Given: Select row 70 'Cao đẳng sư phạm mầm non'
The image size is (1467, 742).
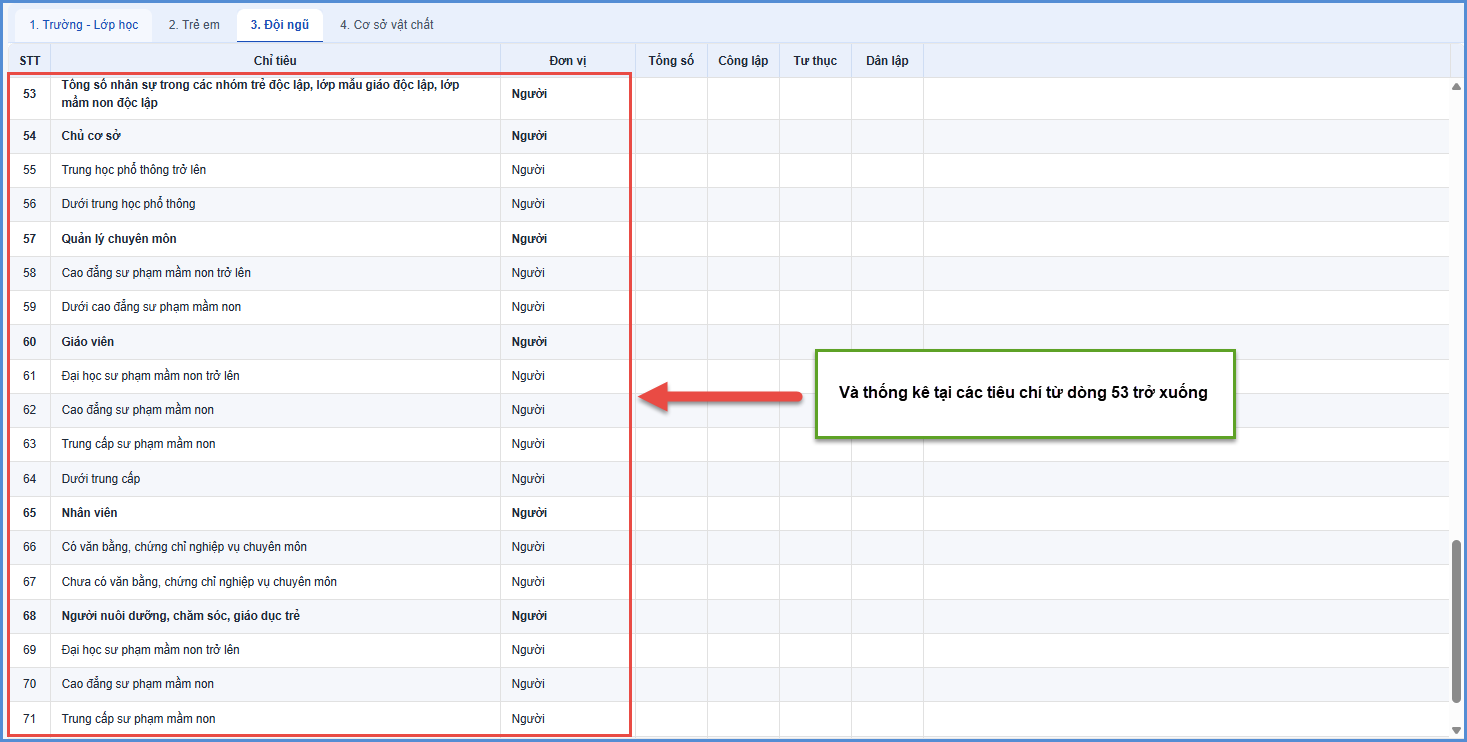Looking at the screenshot, I should (x=729, y=684).
